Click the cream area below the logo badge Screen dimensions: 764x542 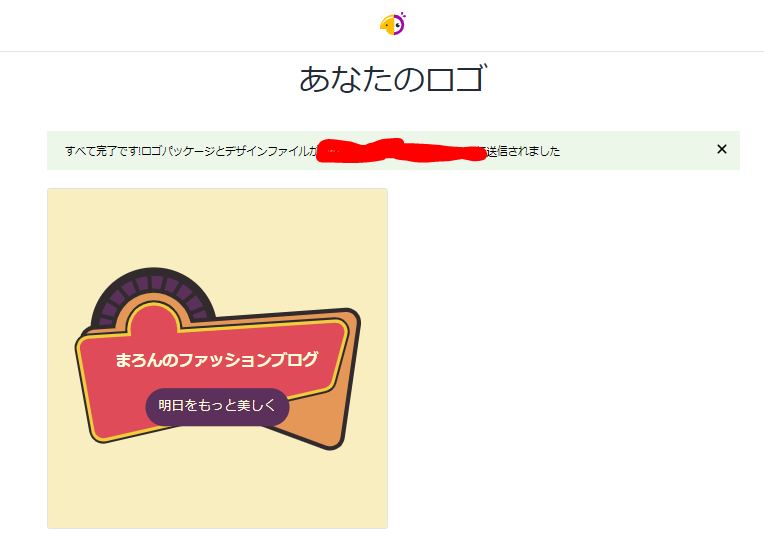tap(217, 487)
